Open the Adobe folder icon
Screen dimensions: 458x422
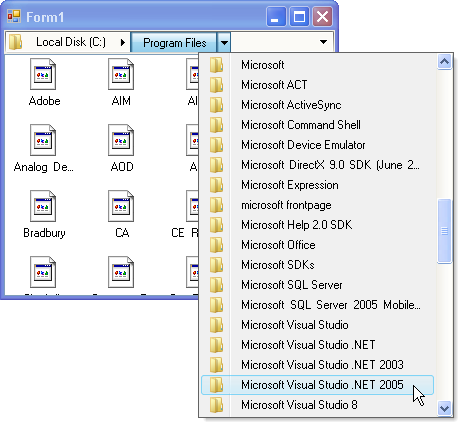43,74
